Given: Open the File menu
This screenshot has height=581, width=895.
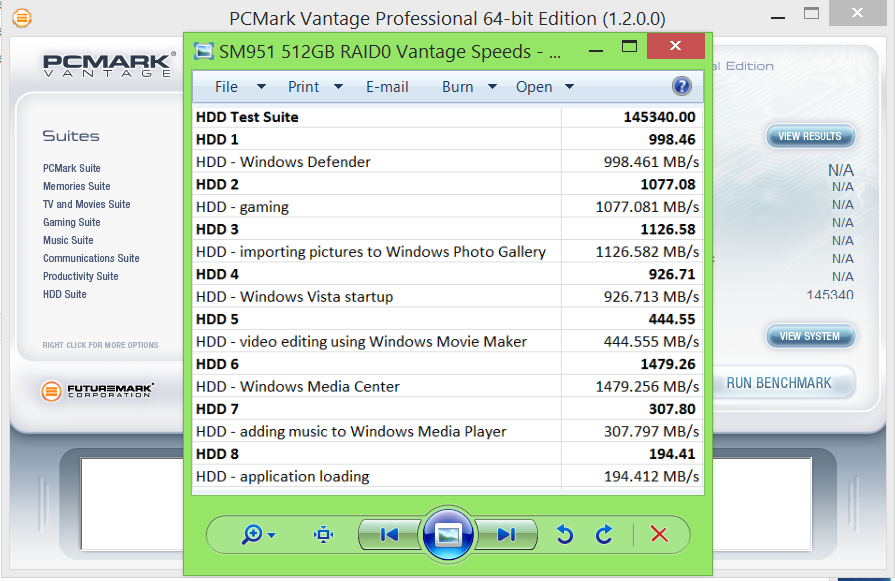Looking at the screenshot, I should [x=226, y=87].
